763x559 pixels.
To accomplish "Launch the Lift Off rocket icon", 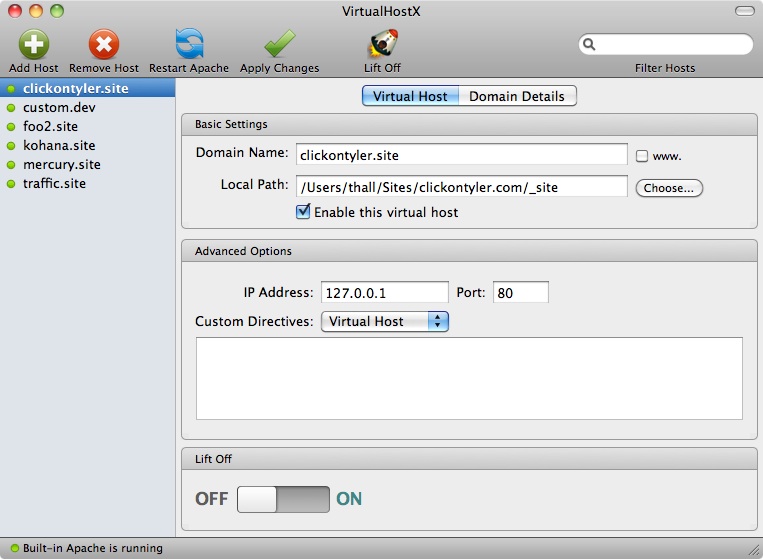I will tap(382, 45).
